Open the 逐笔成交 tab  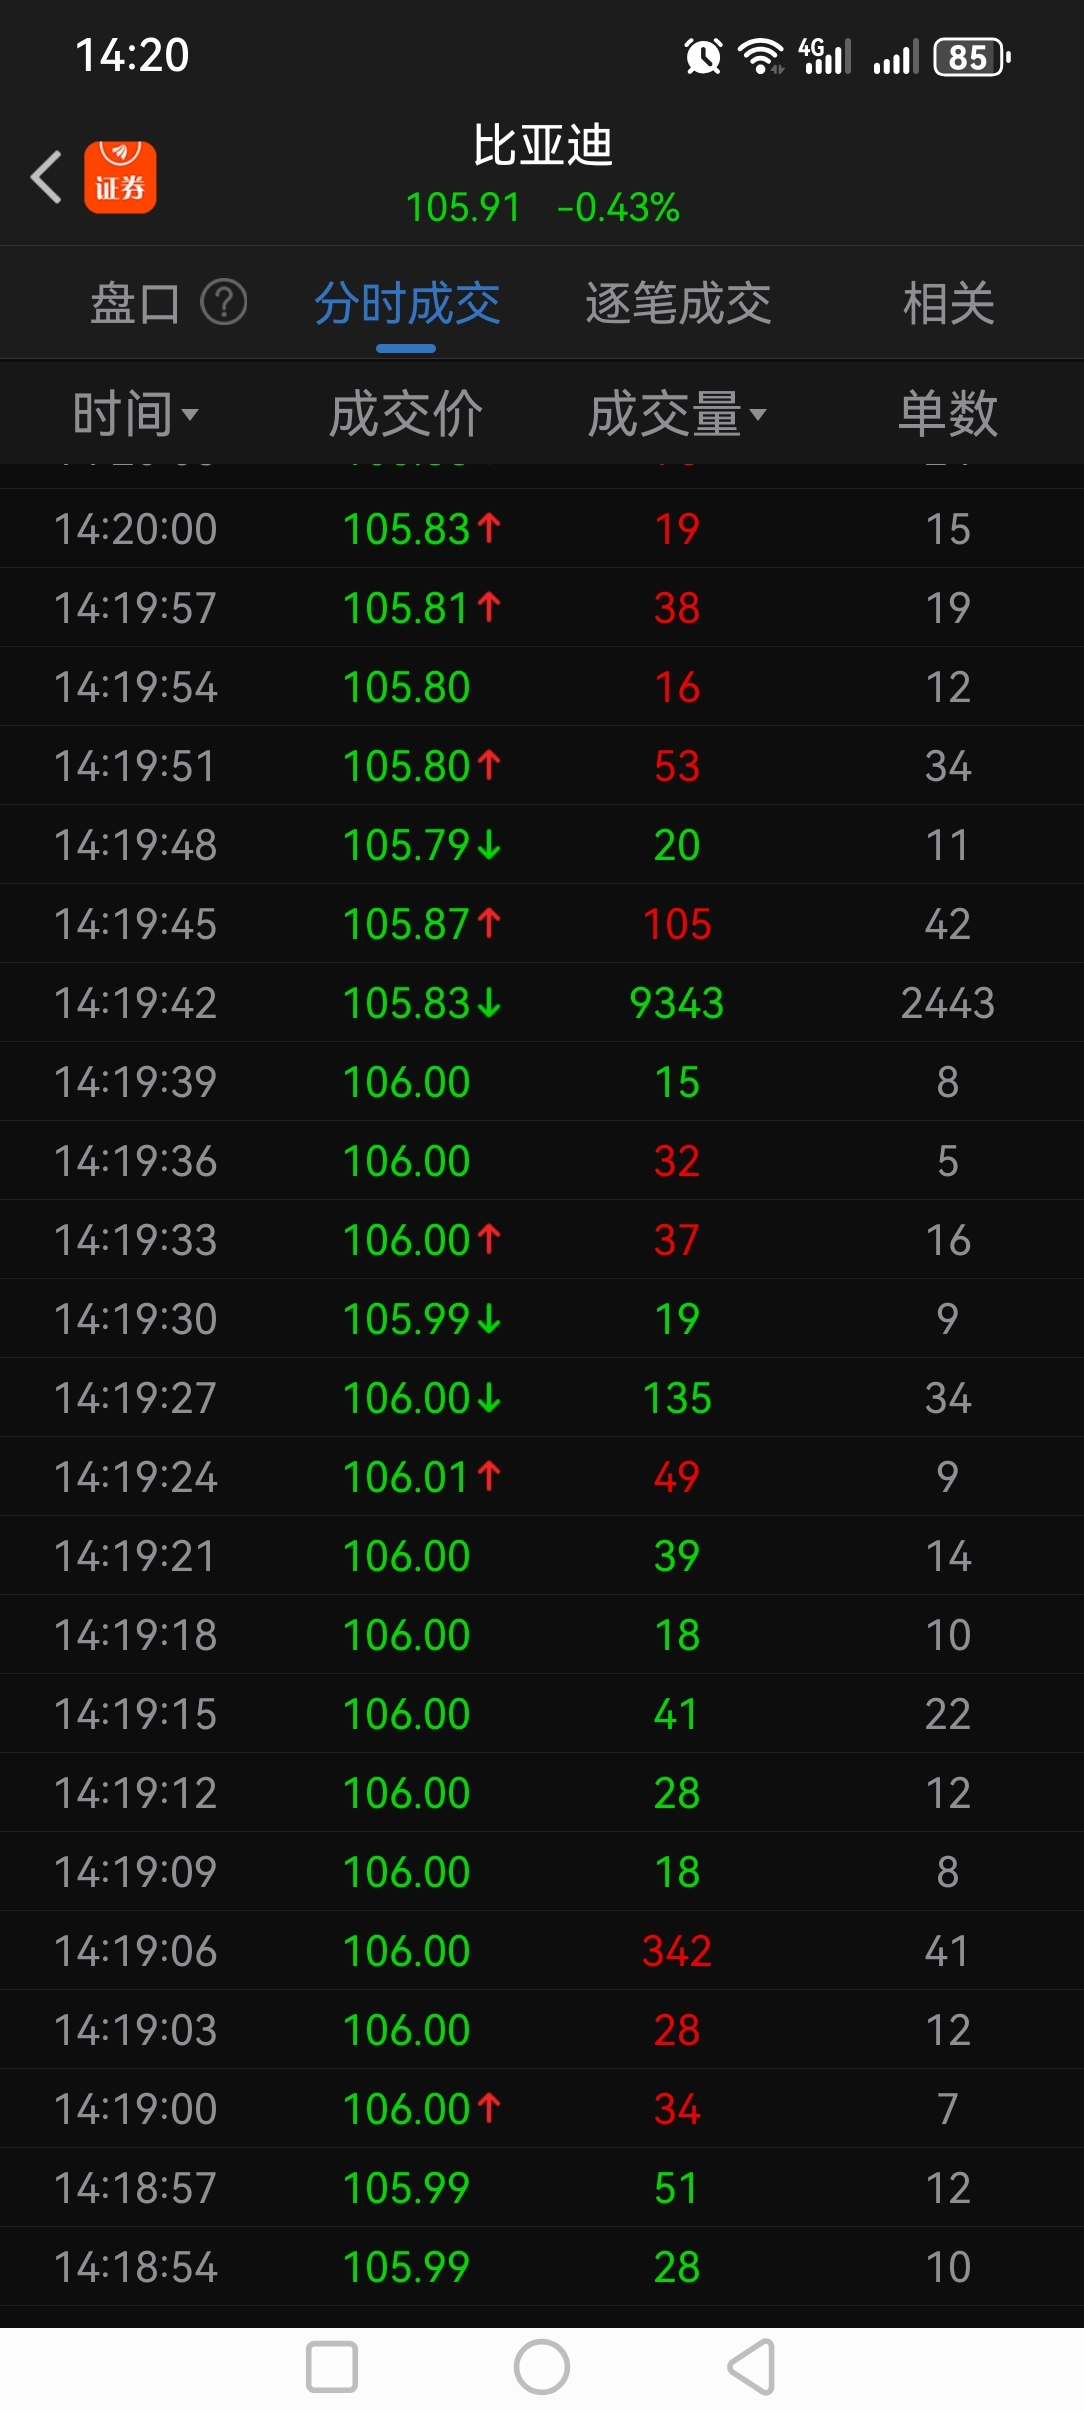click(x=678, y=303)
